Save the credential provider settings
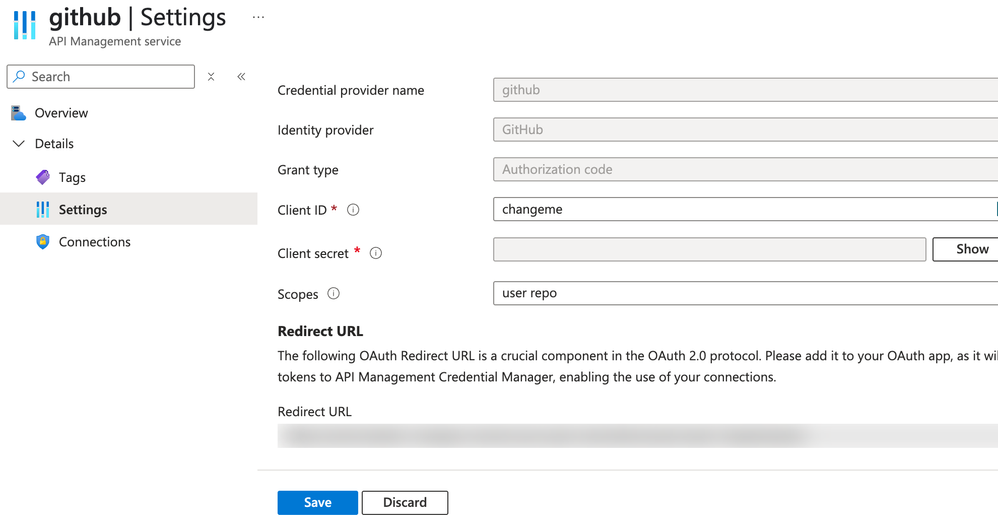This screenshot has width=998, height=519. click(x=317, y=502)
